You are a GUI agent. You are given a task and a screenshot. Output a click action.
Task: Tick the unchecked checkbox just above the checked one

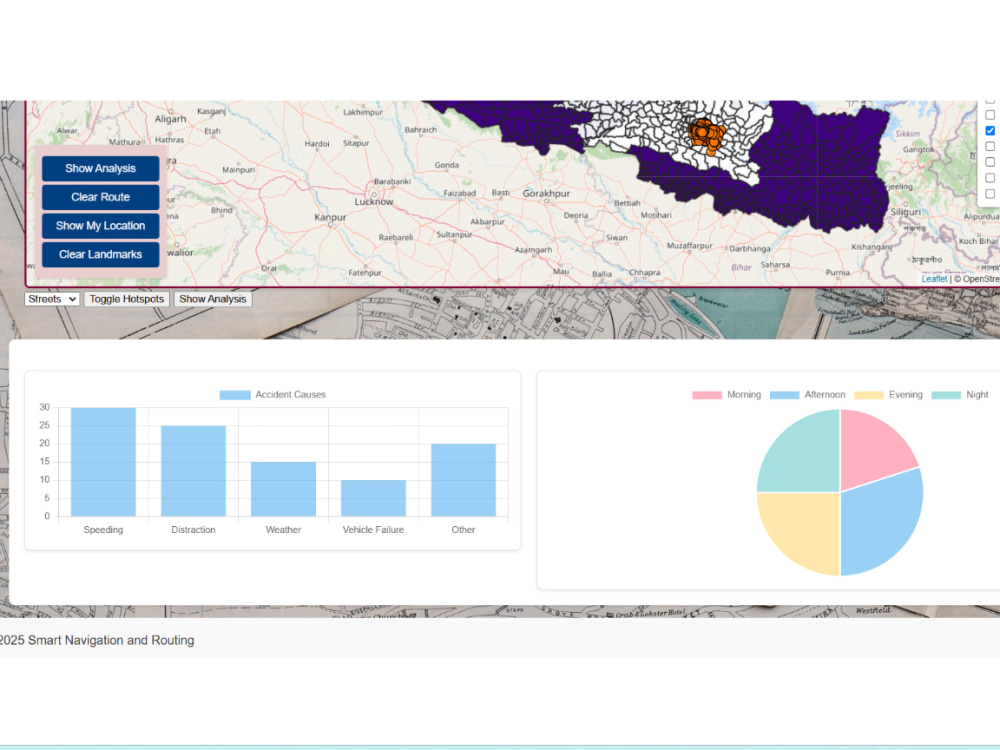[990, 115]
